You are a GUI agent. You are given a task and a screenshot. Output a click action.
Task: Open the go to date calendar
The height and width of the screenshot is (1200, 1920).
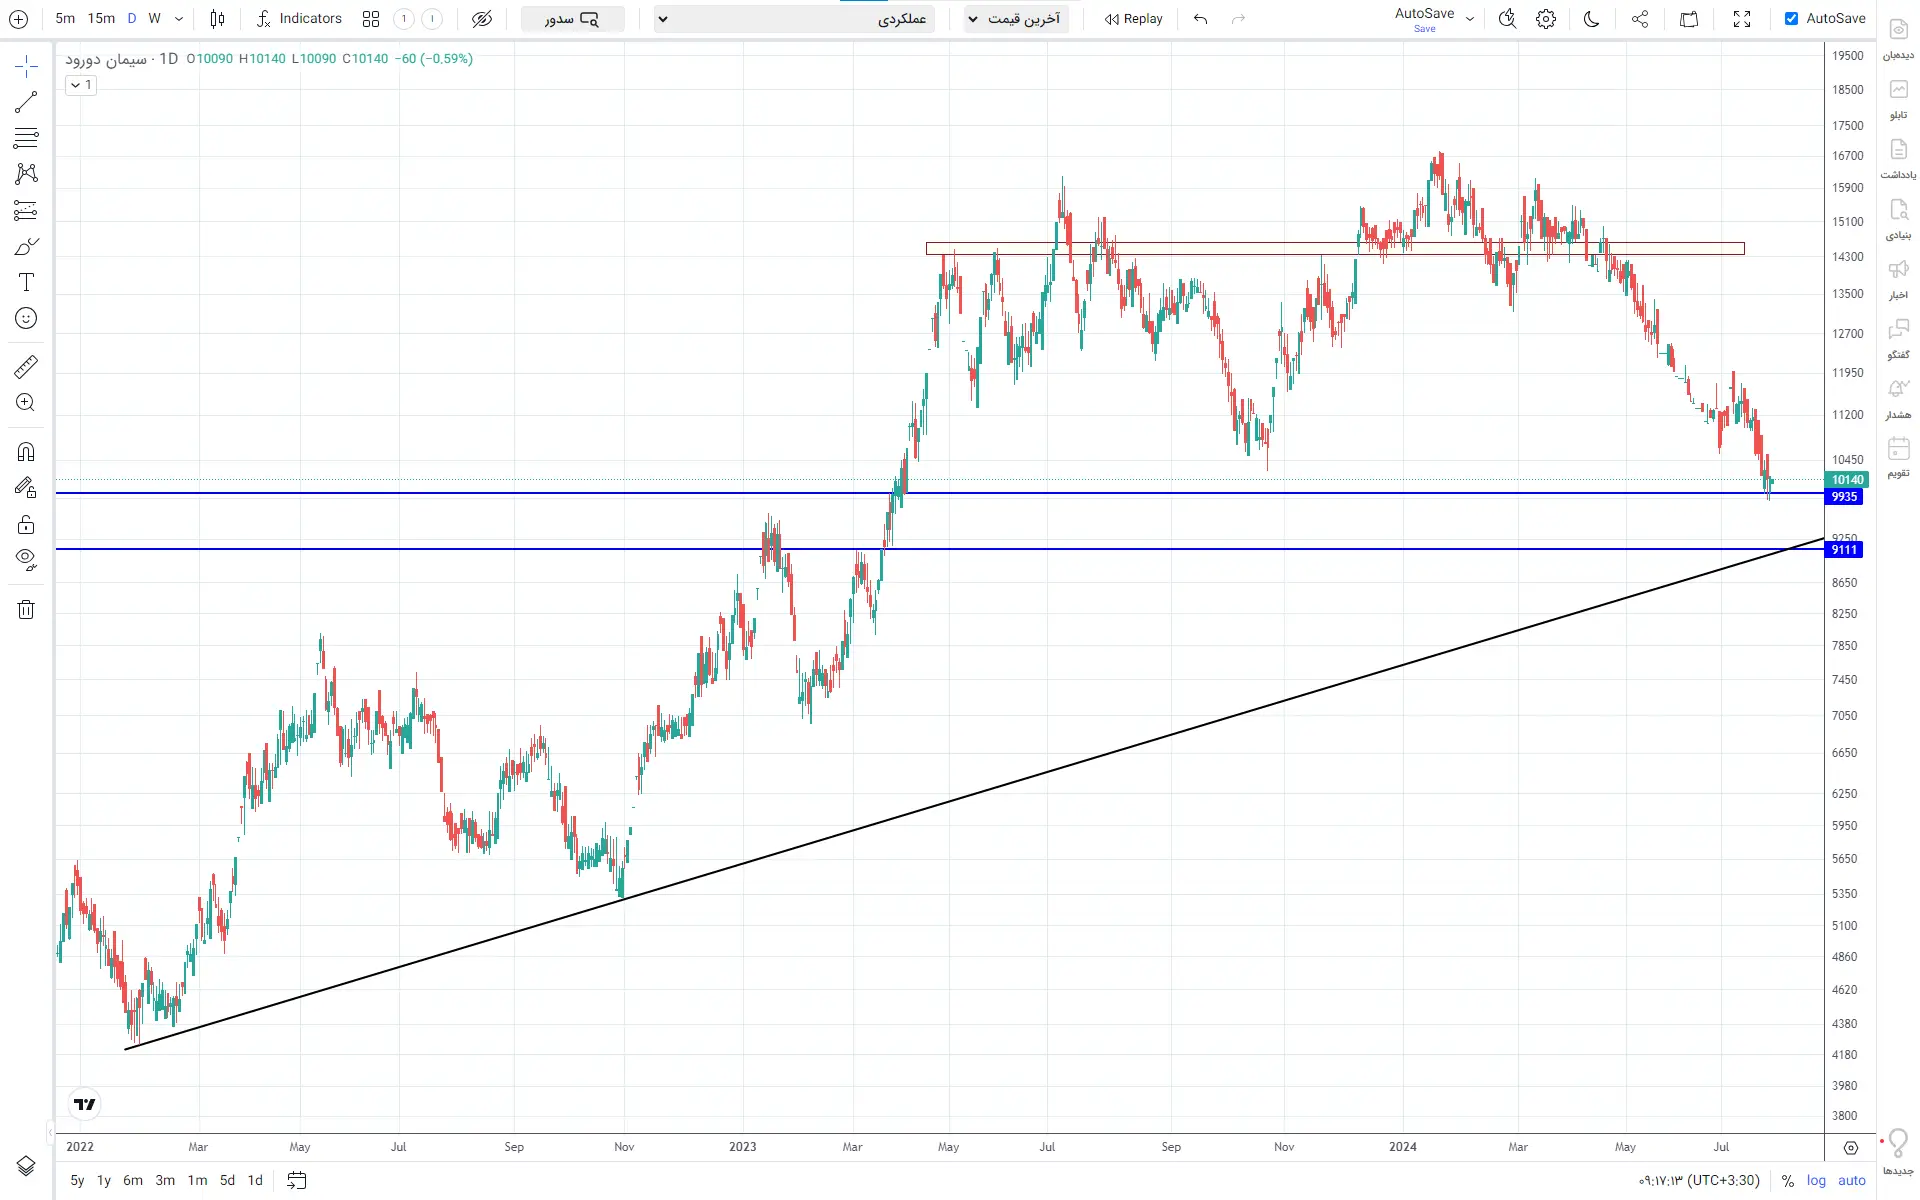coord(297,1180)
